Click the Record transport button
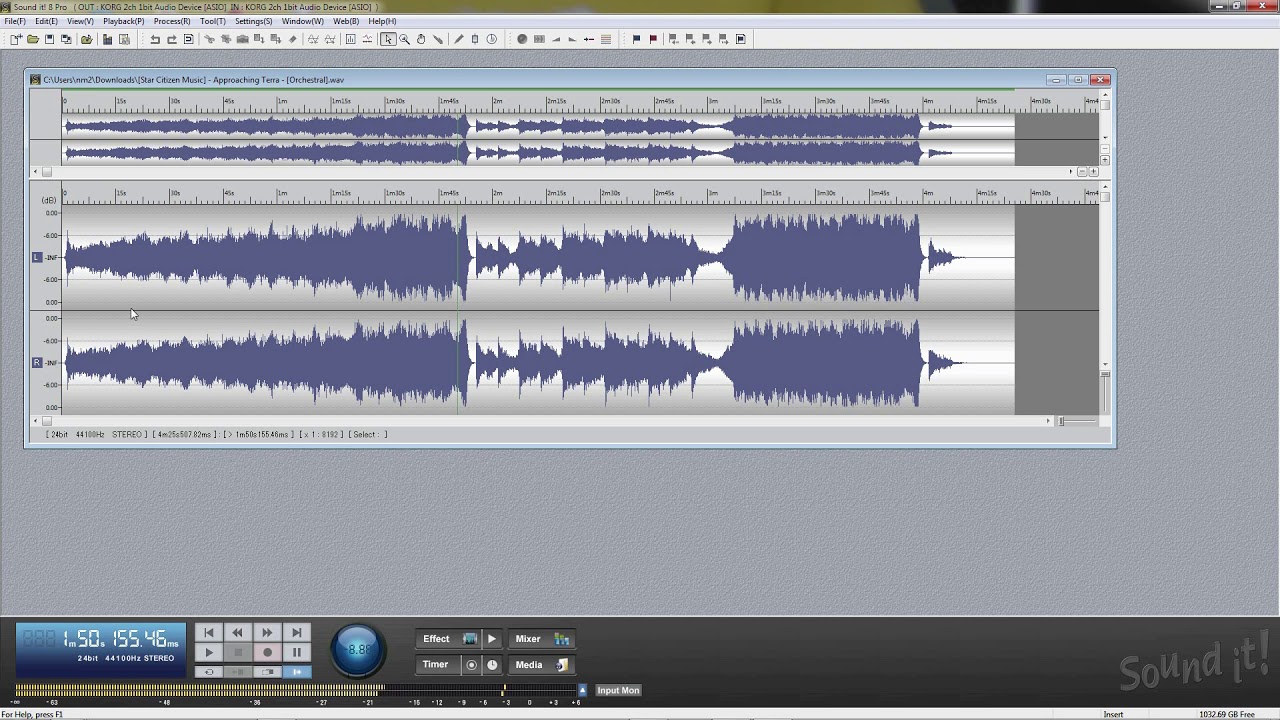 pos(267,653)
